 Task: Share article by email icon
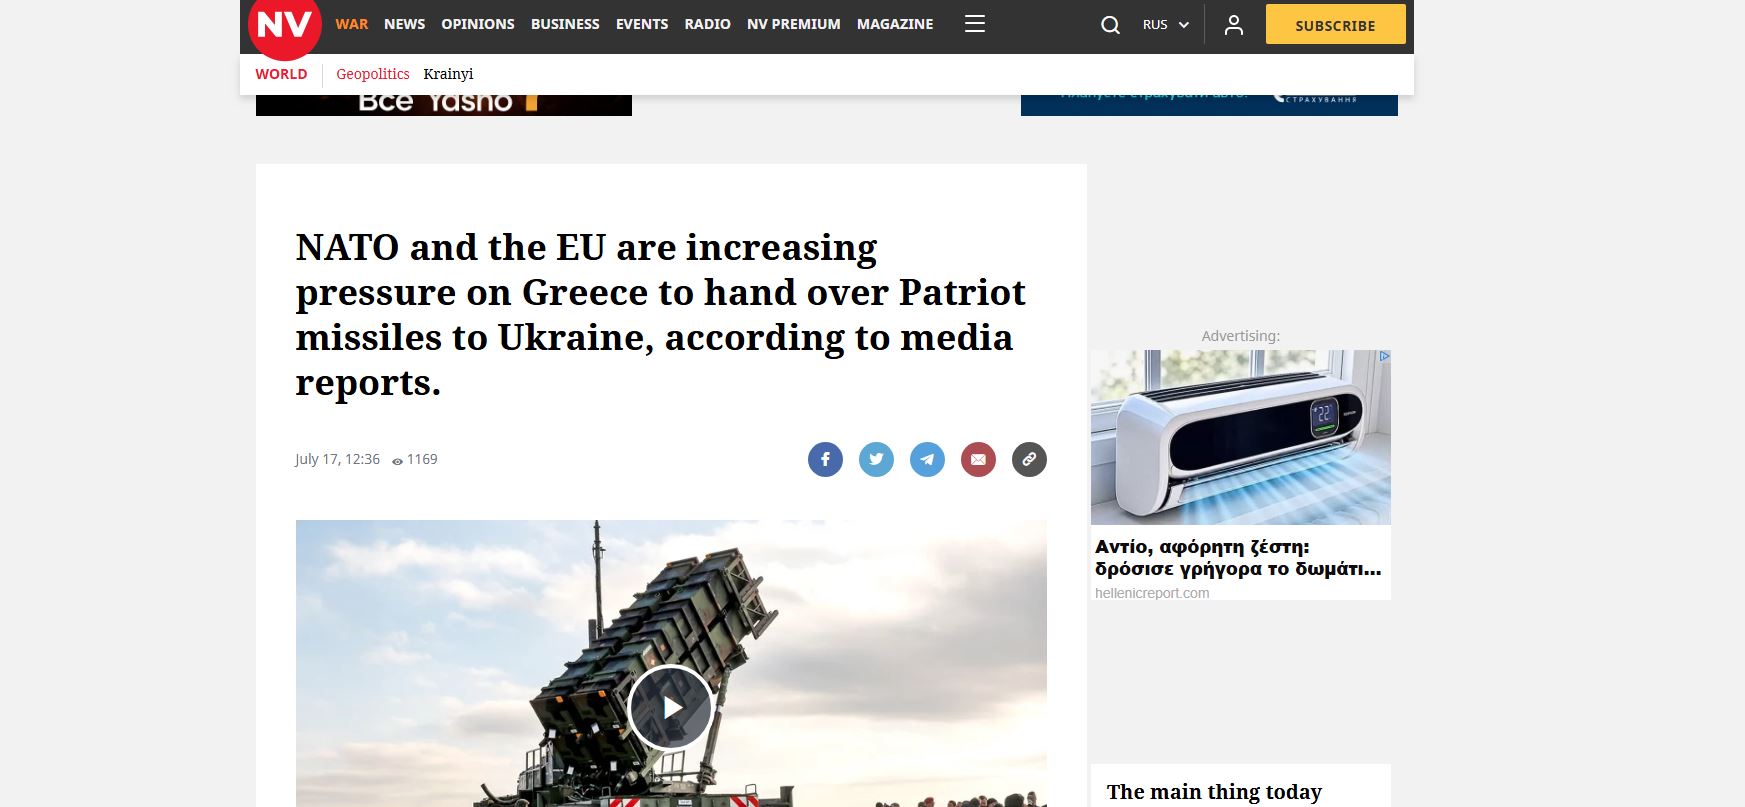coord(978,459)
